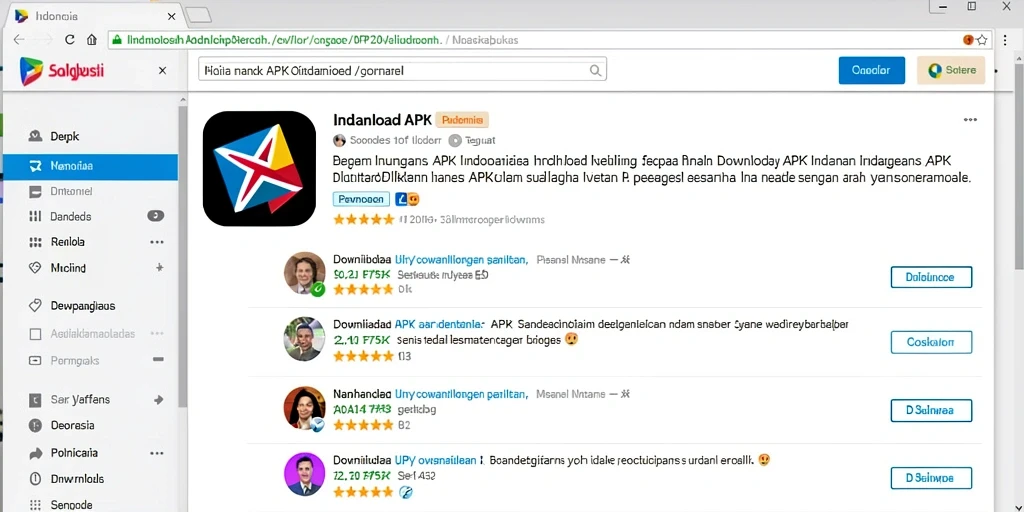Close the sidebar with the X icon
The height and width of the screenshot is (512, 1024).
(x=162, y=71)
